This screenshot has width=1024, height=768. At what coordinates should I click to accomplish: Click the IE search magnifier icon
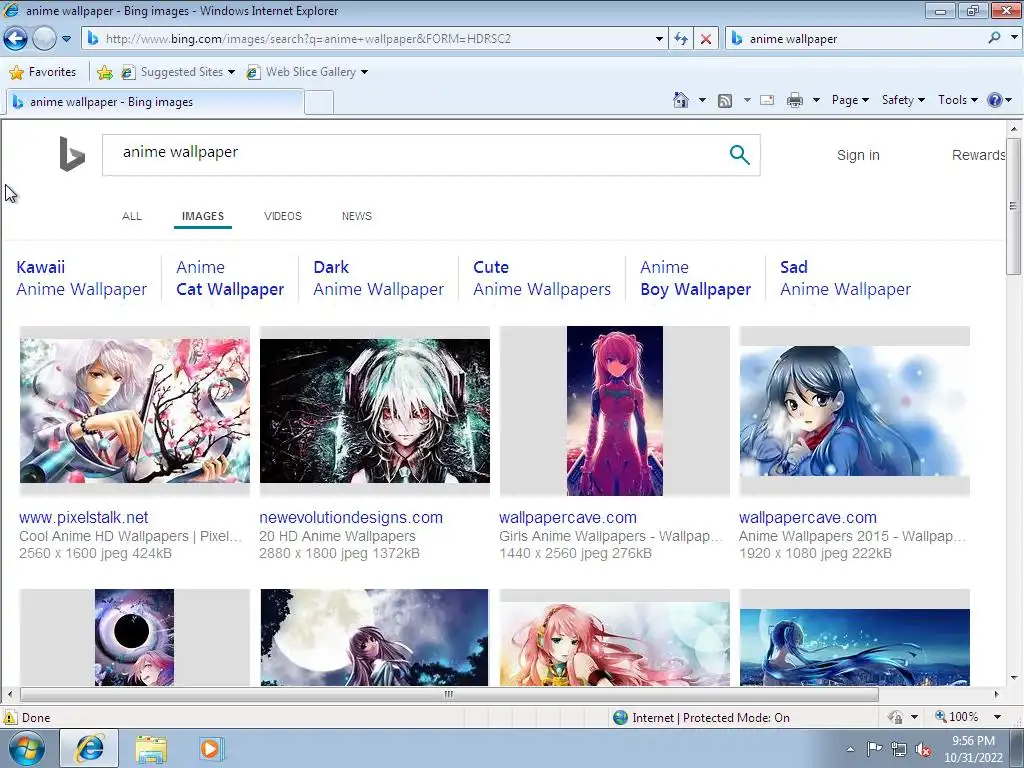click(x=994, y=38)
